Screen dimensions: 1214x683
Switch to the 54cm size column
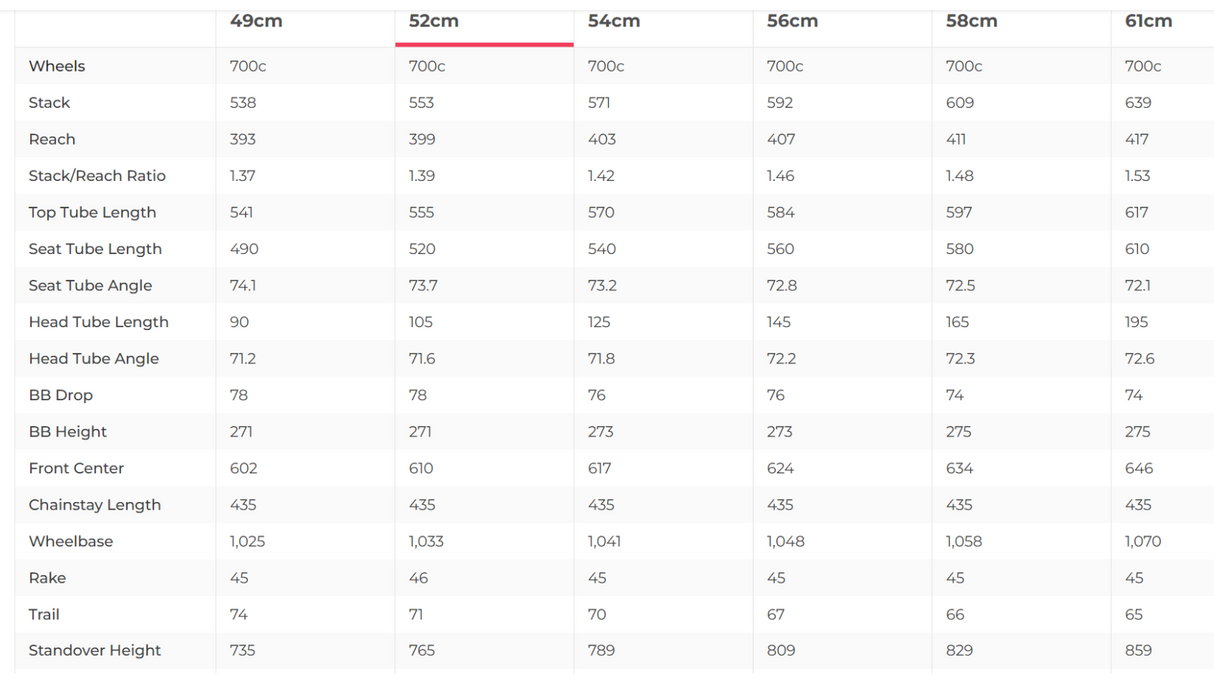[x=614, y=21]
